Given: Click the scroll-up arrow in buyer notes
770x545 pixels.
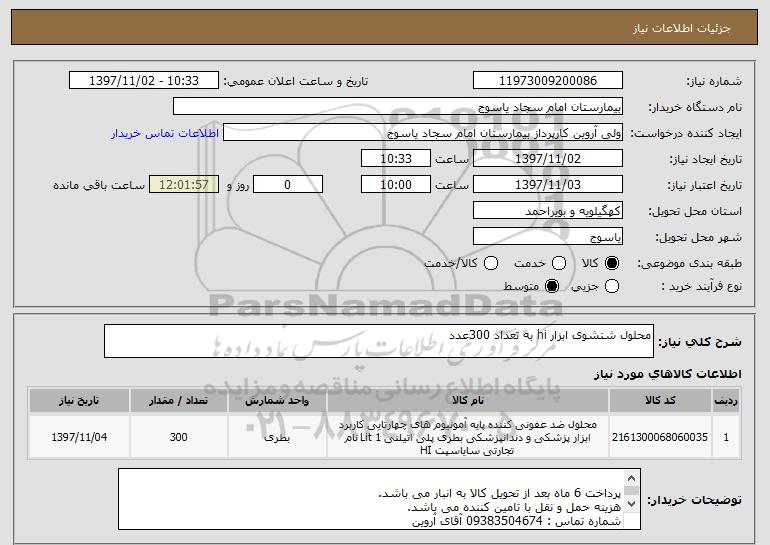Looking at the screenshot, I should [631, 478].
